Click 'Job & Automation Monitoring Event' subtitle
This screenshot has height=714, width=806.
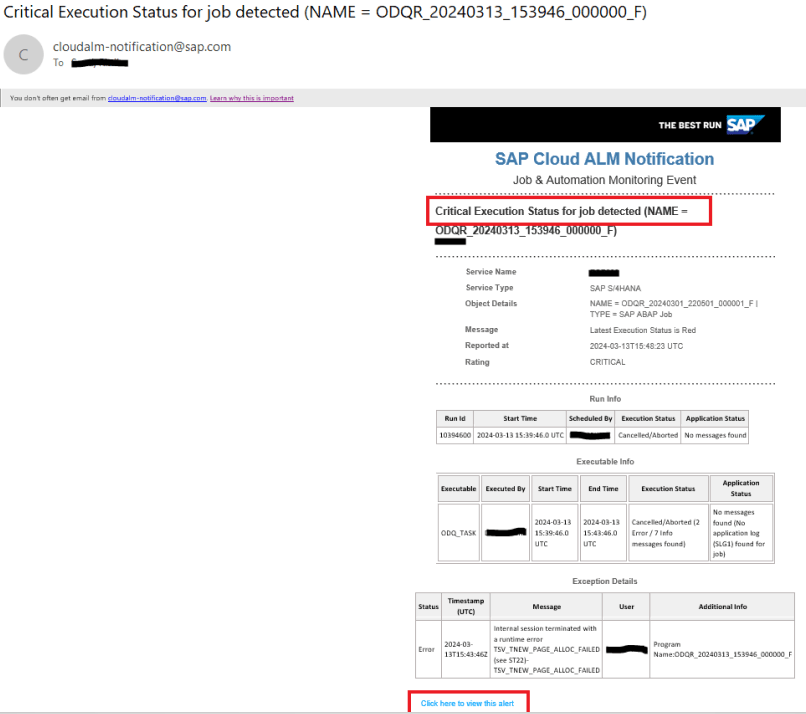coord(604,180)
